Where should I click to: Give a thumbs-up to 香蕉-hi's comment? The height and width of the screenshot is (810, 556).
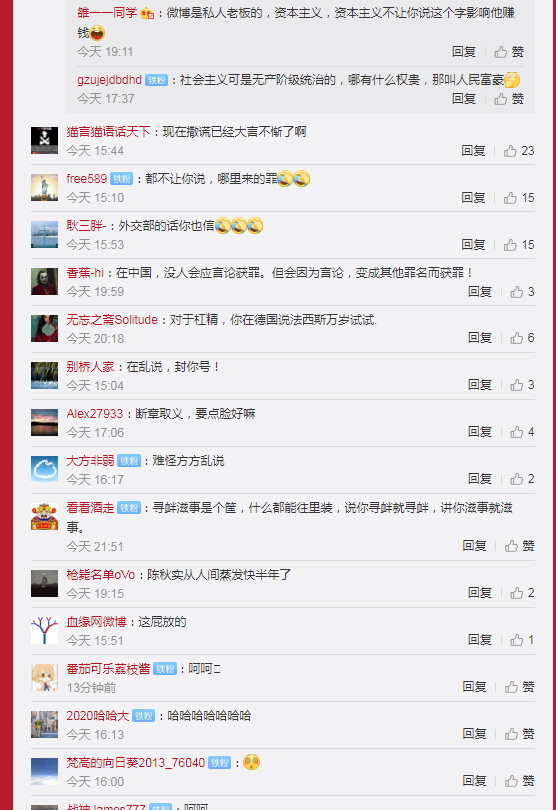pos(522,292)
